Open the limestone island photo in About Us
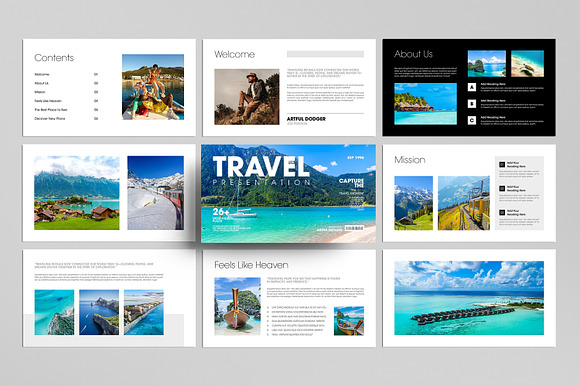The height and width of the screenshot is (386, 580). pyautogui.click(x=486, y=64)
